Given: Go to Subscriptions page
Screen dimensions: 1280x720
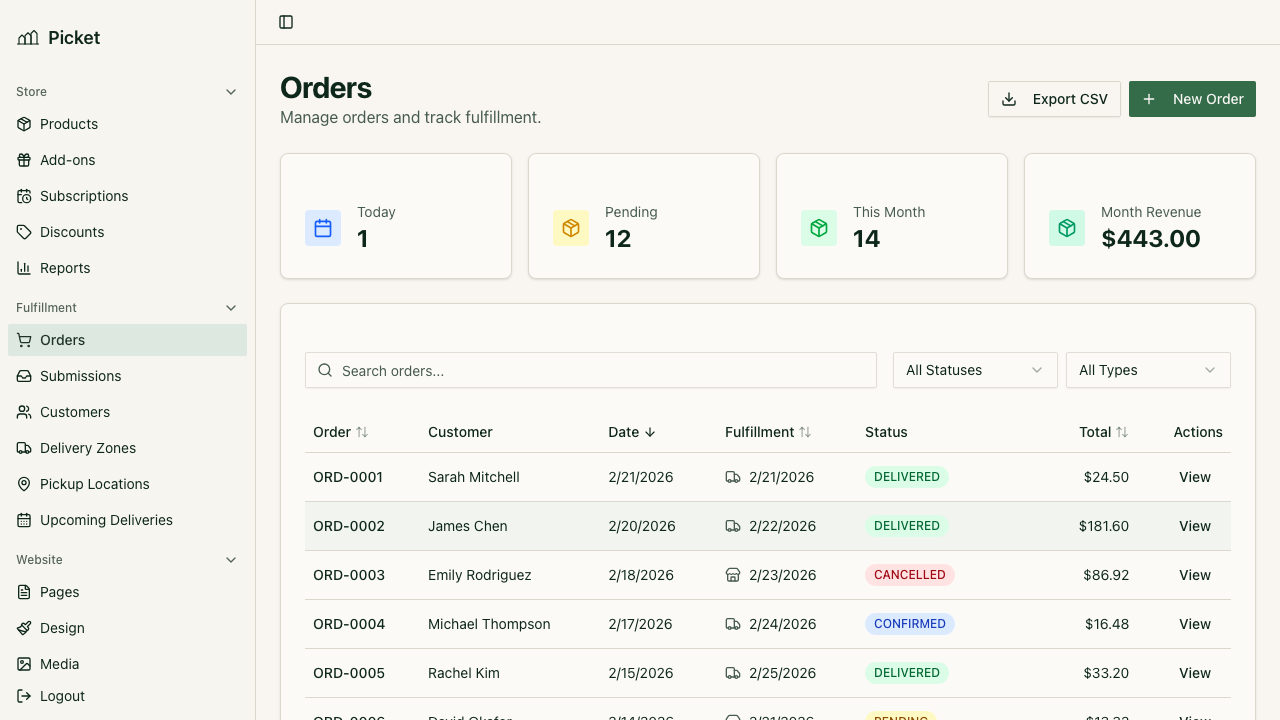Looking at the screenshot, I should (x=127, y=196).
